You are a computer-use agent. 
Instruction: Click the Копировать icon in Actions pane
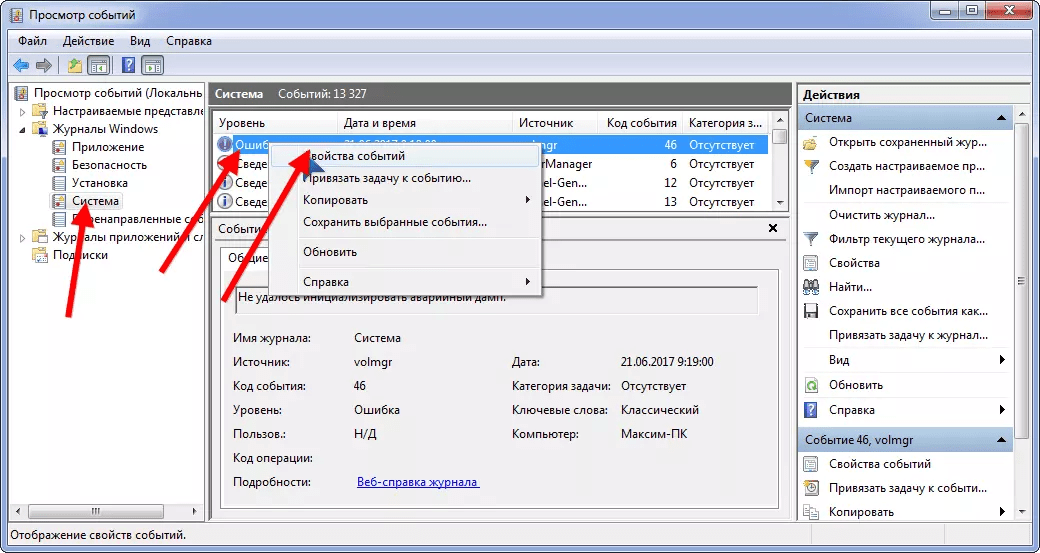coord(811,512)
